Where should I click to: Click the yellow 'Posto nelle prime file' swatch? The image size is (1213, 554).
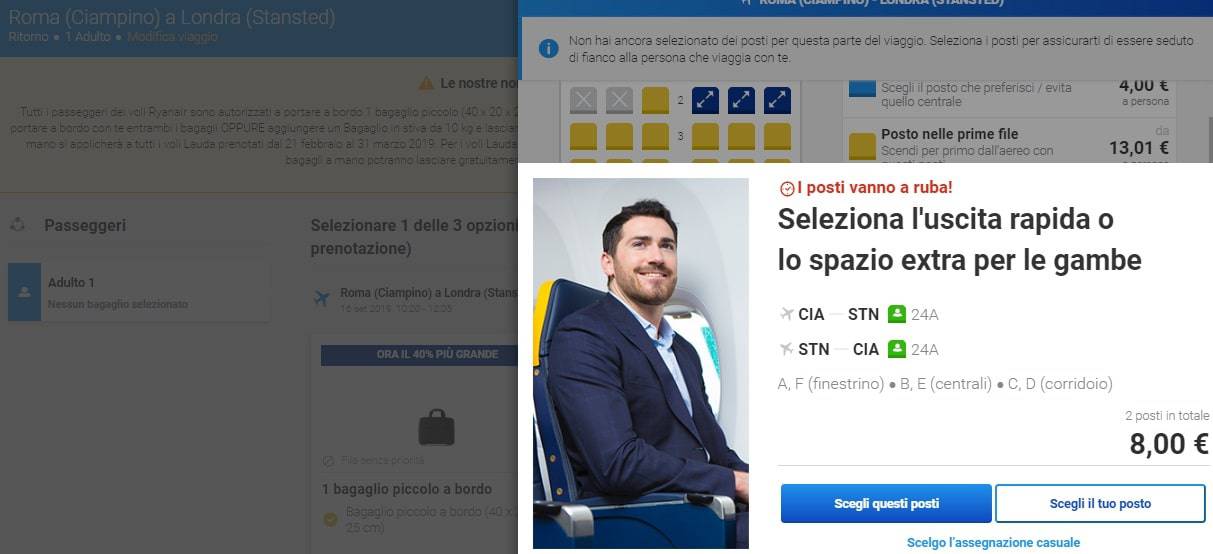pyautogui.click(x=860, y=146)
